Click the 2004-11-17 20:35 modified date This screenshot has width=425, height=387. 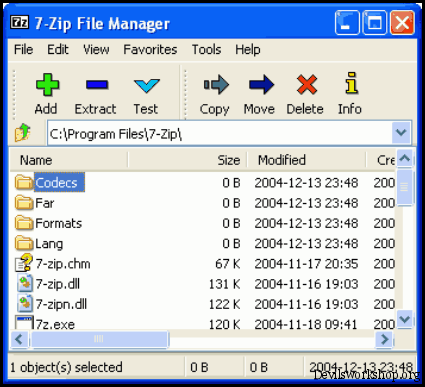306,264
